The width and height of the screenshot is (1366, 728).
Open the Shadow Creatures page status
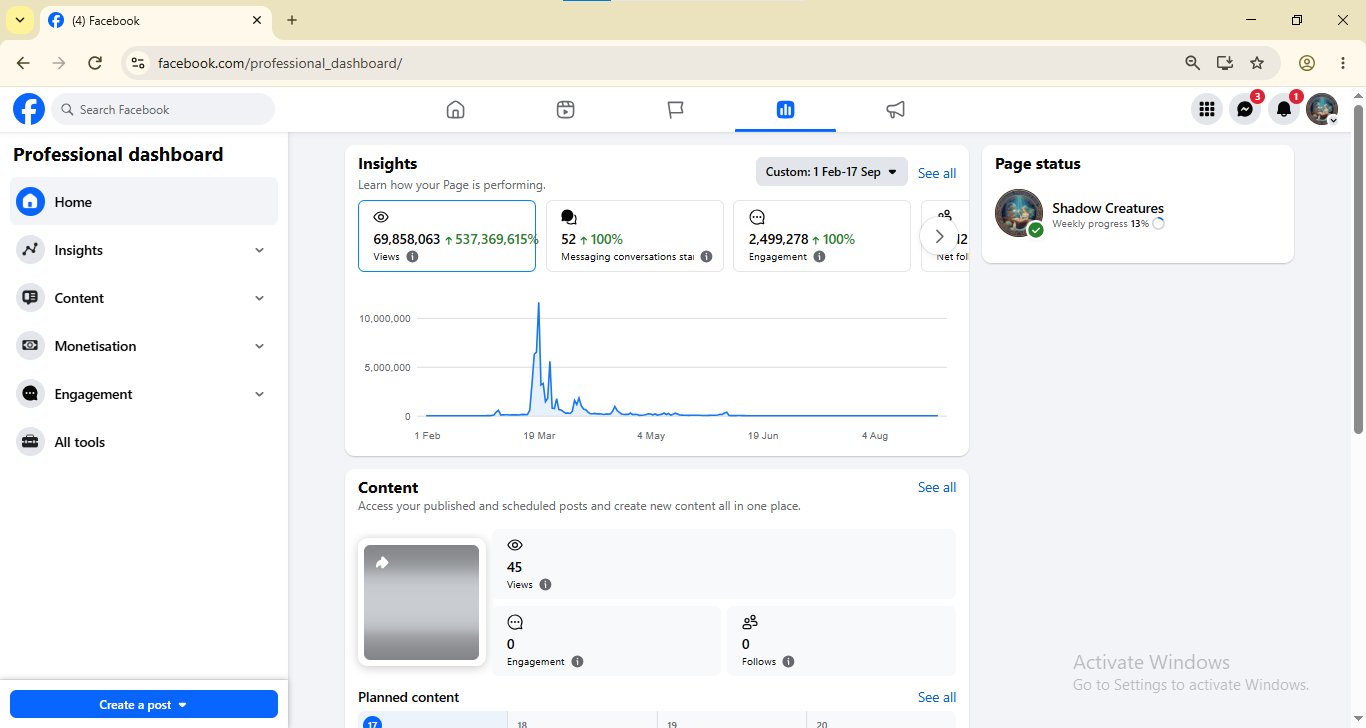pos(1108,208)
